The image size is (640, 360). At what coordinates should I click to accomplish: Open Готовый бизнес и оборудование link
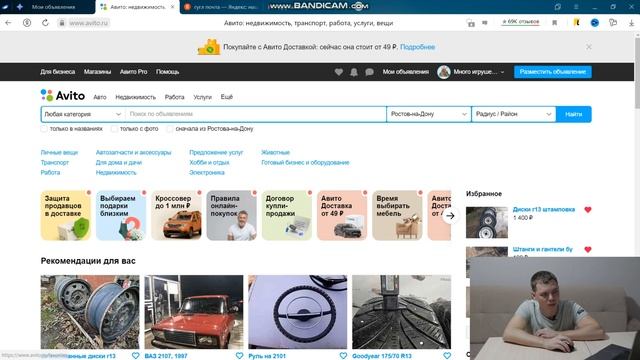(305, 162)
